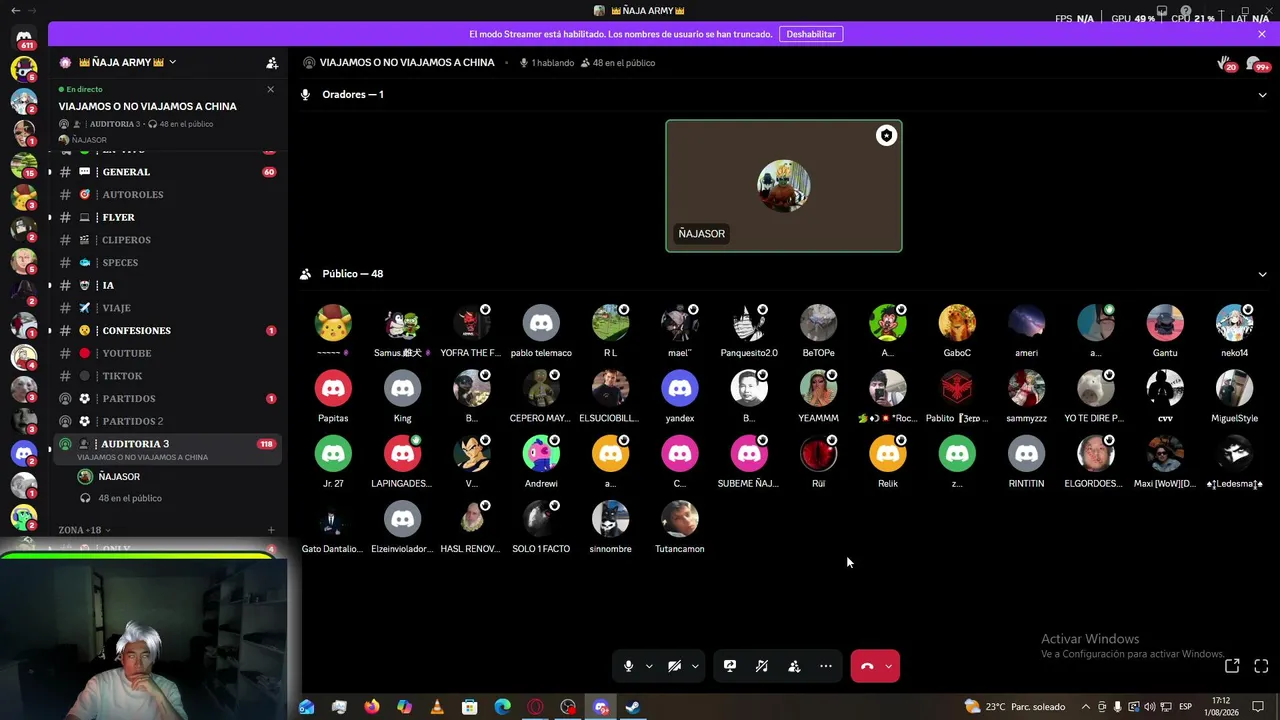Open the notifications avatar with 99+ badge
Image resolution: width=1280 pixels, height=720 pixels.
(x=1257, y=64)
